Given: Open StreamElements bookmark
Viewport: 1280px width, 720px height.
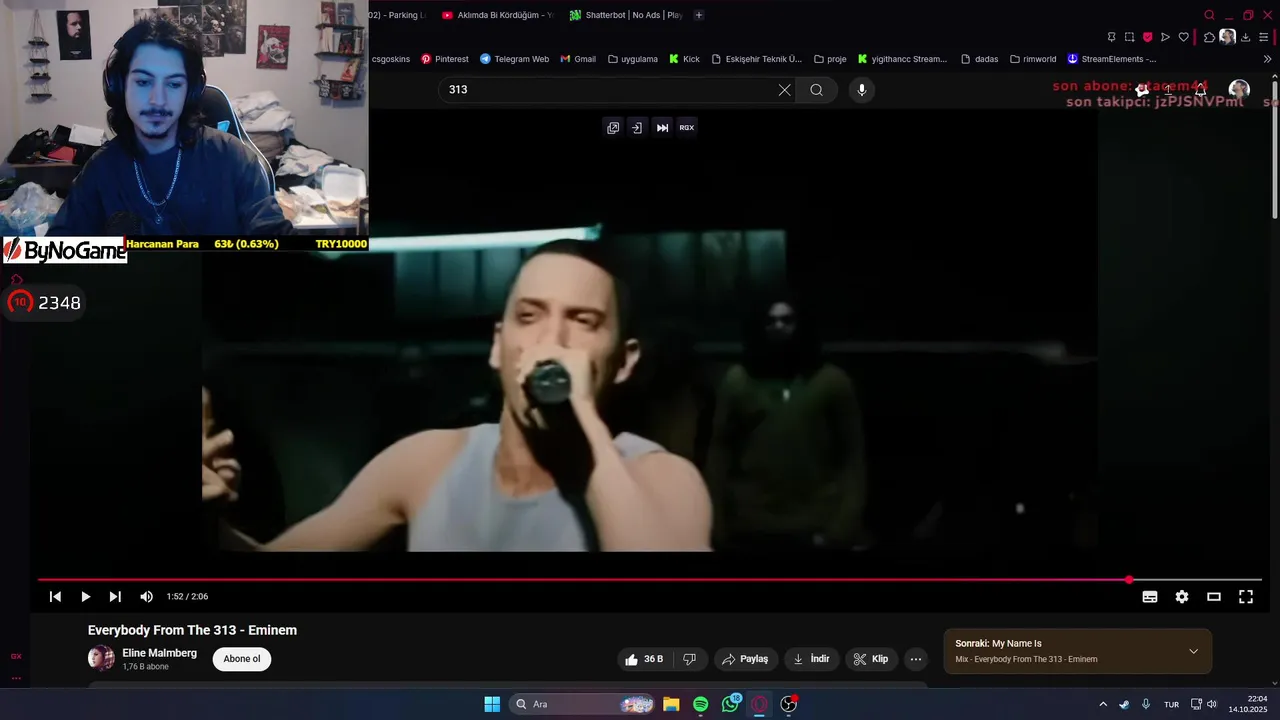Looking at the screenshot, I should [x=1112, y=59].
